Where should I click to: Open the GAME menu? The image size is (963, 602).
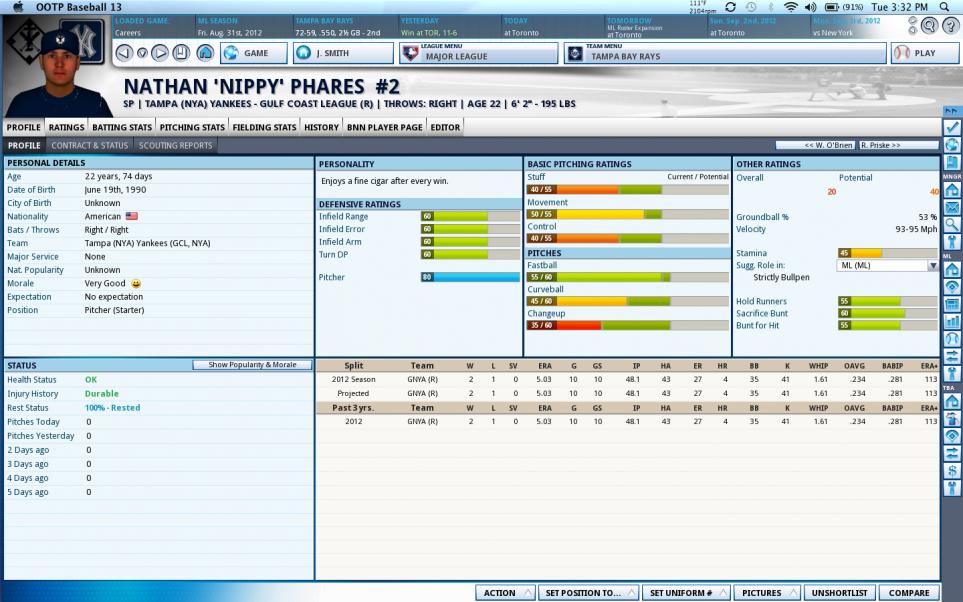tap(254, 53)
